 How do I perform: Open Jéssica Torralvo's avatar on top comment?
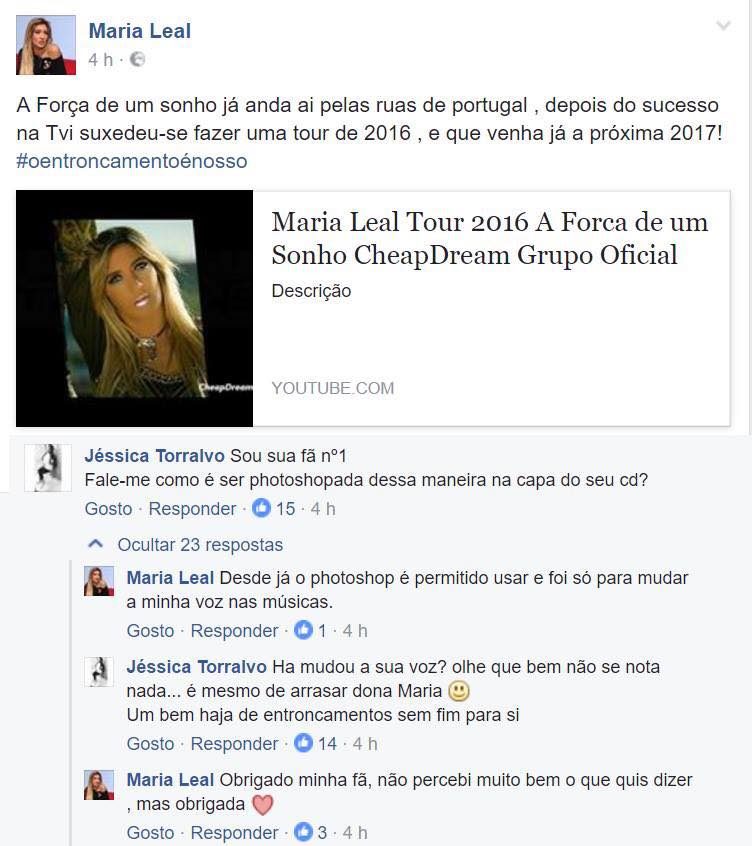coord(48,467)
